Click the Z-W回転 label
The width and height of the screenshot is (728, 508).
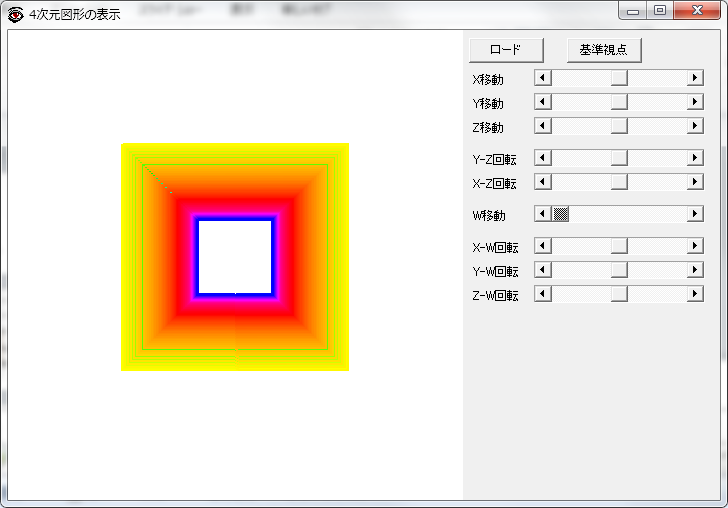495,296
